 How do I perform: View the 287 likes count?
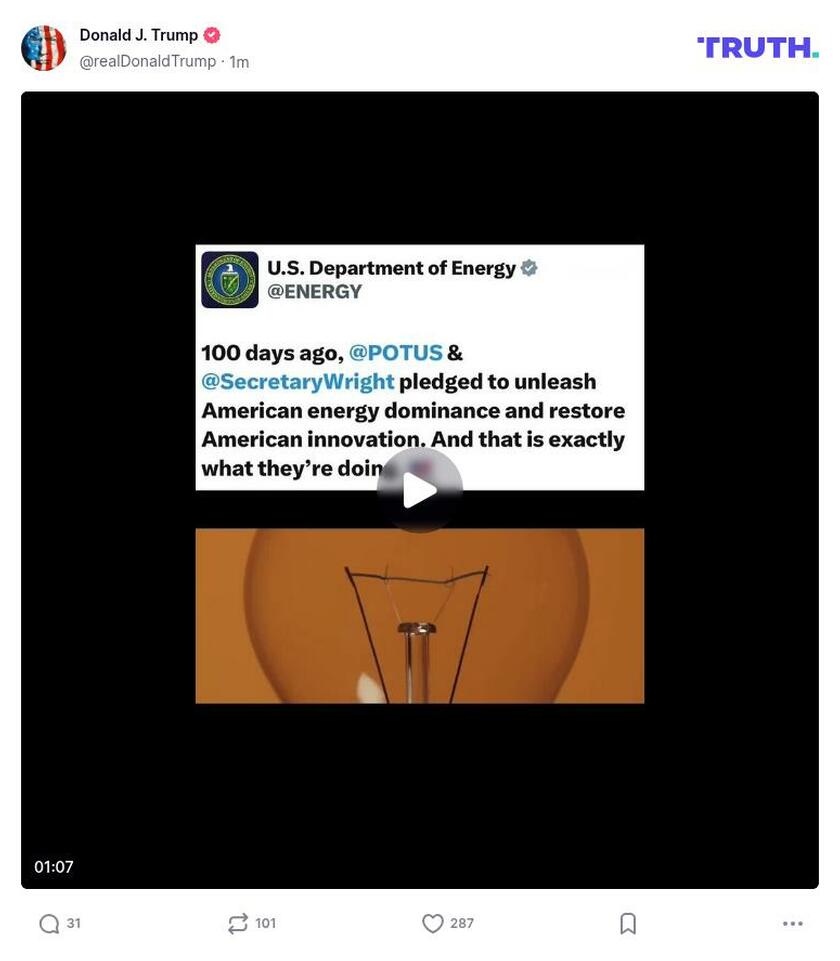tap(462, 923)
